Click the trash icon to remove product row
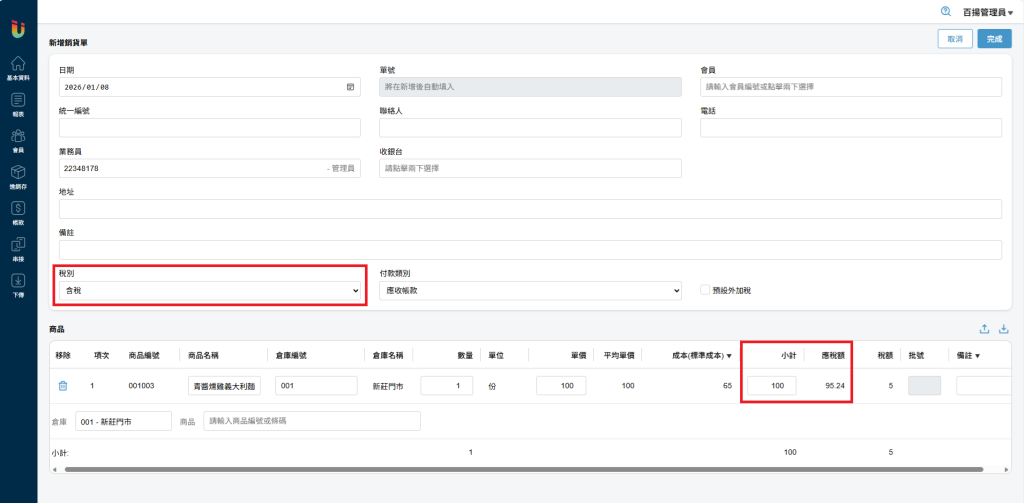 point(63,385)
